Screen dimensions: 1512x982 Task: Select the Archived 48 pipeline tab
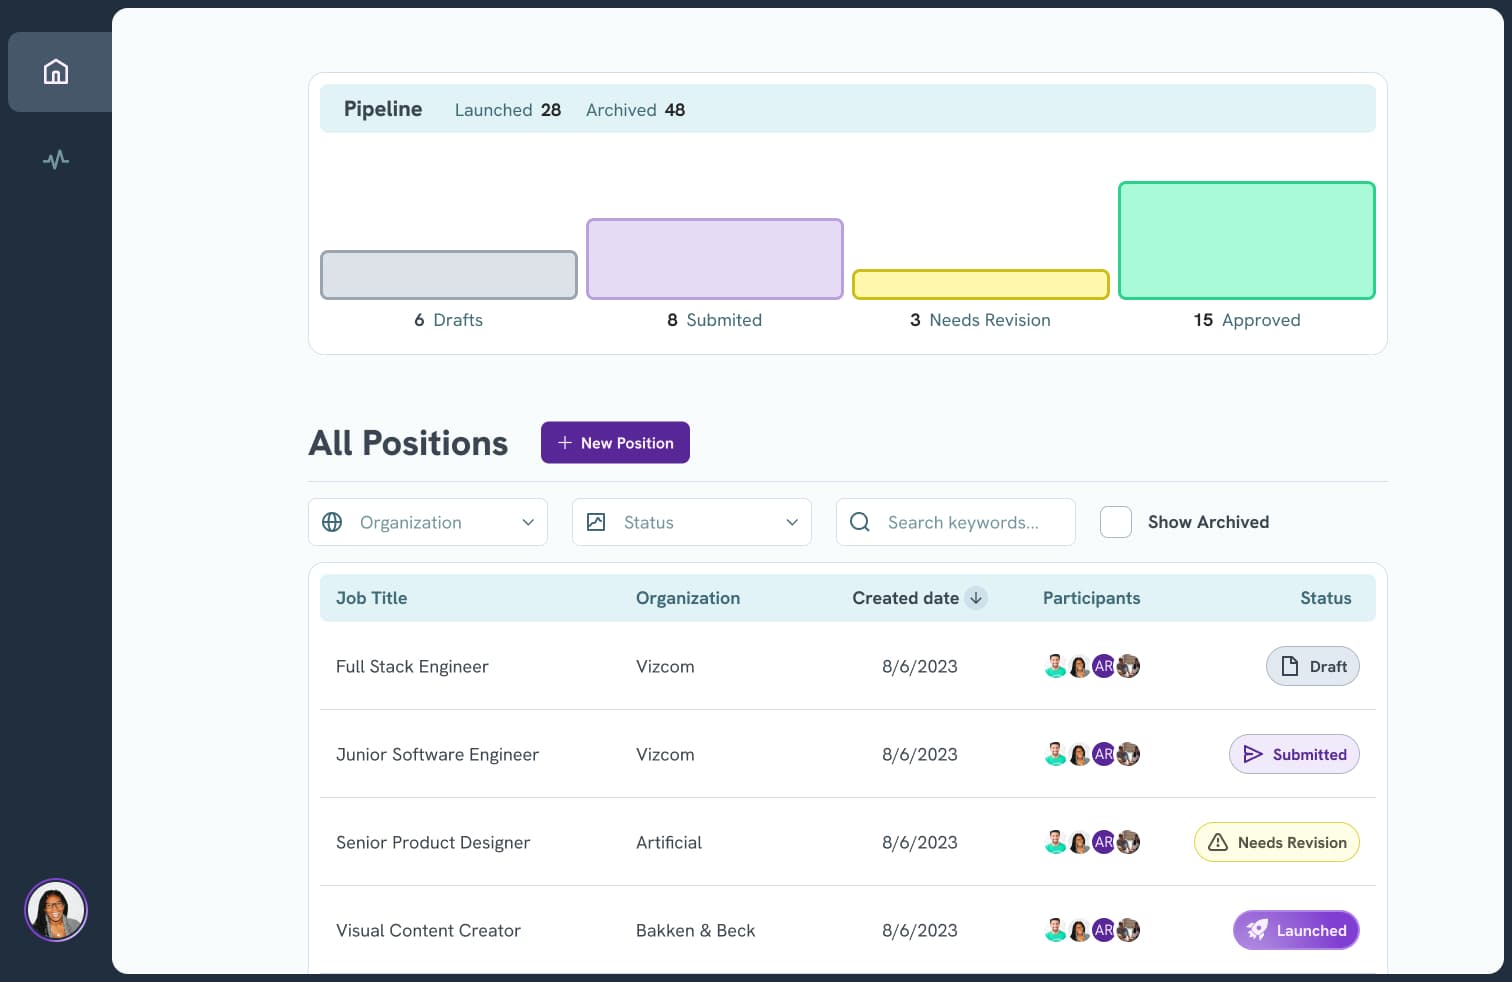635,110
